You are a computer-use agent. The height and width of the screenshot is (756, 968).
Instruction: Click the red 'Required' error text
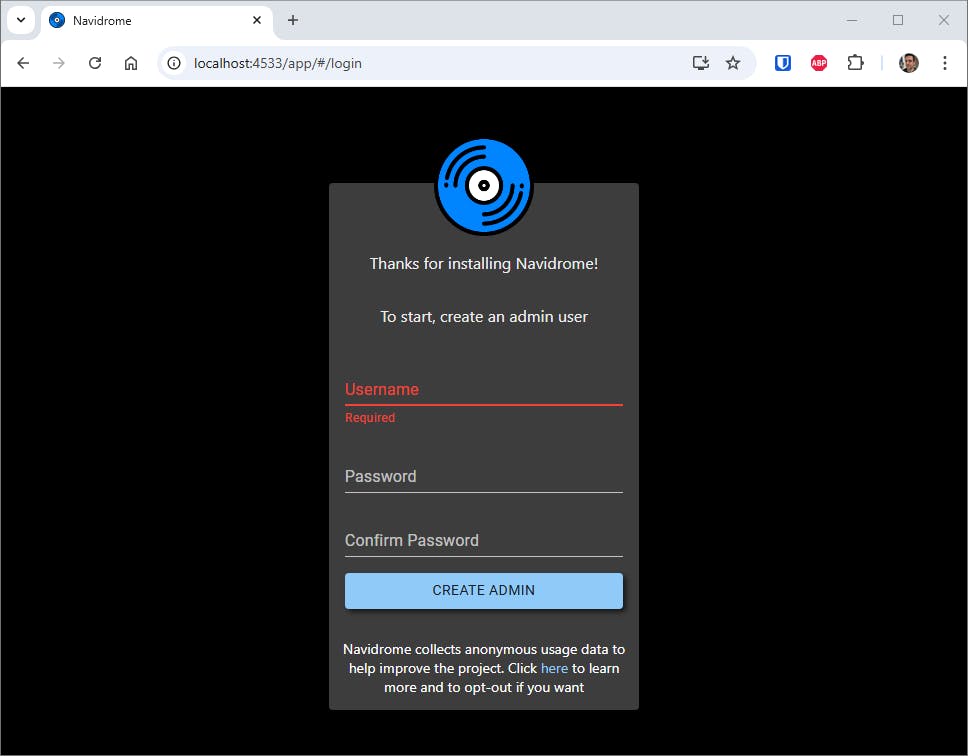[x=370, y=418]
